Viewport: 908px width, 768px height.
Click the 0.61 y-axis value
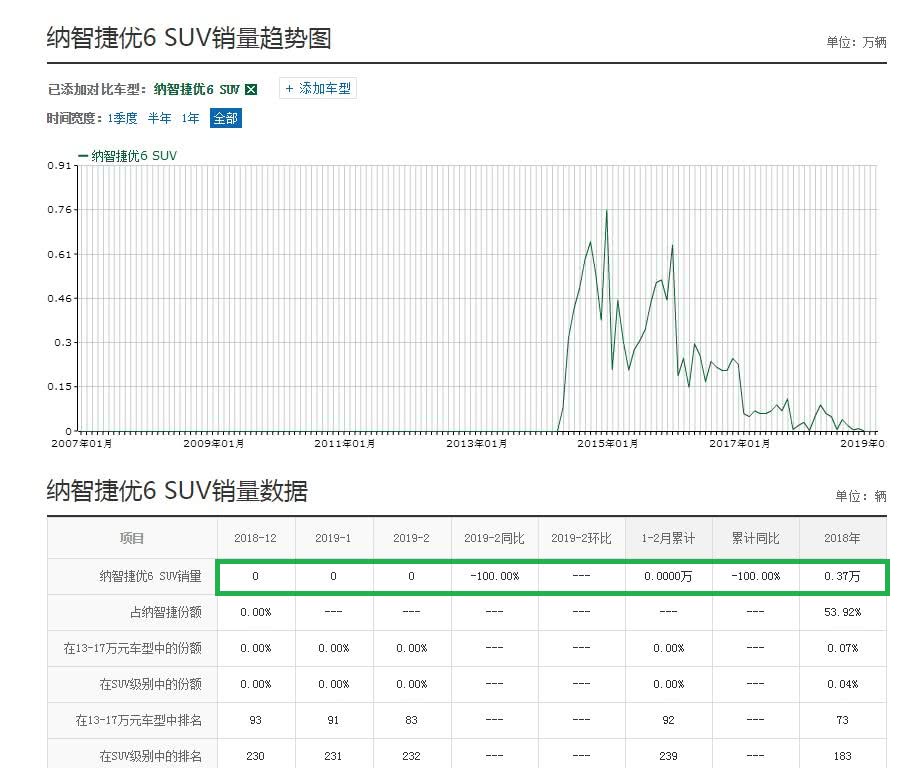click(x=59, y=254)
